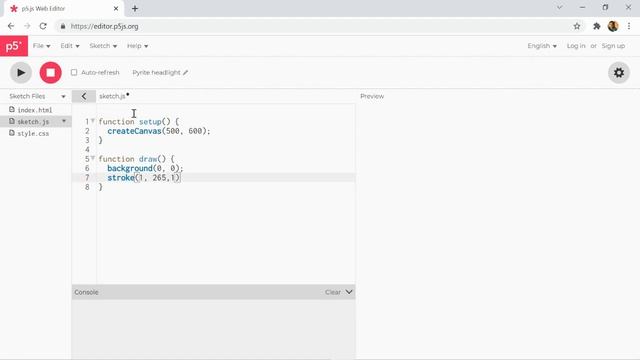Viewport: 640px width, 360px height.
Task: Go forward in browser history
Action: [x=27, y=26]
